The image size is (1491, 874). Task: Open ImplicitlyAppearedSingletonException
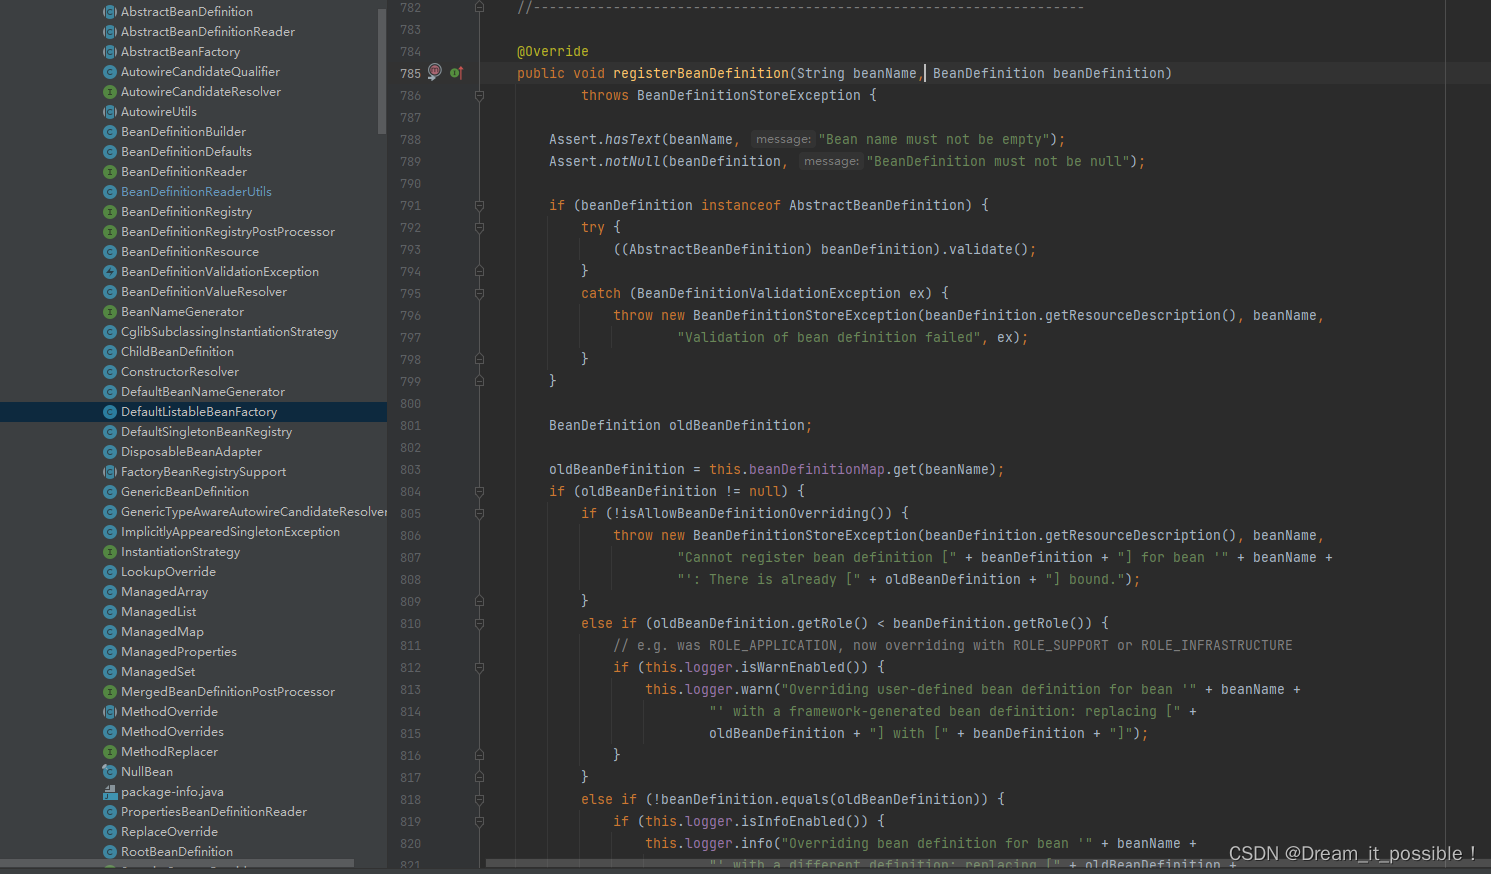[230, 532]
